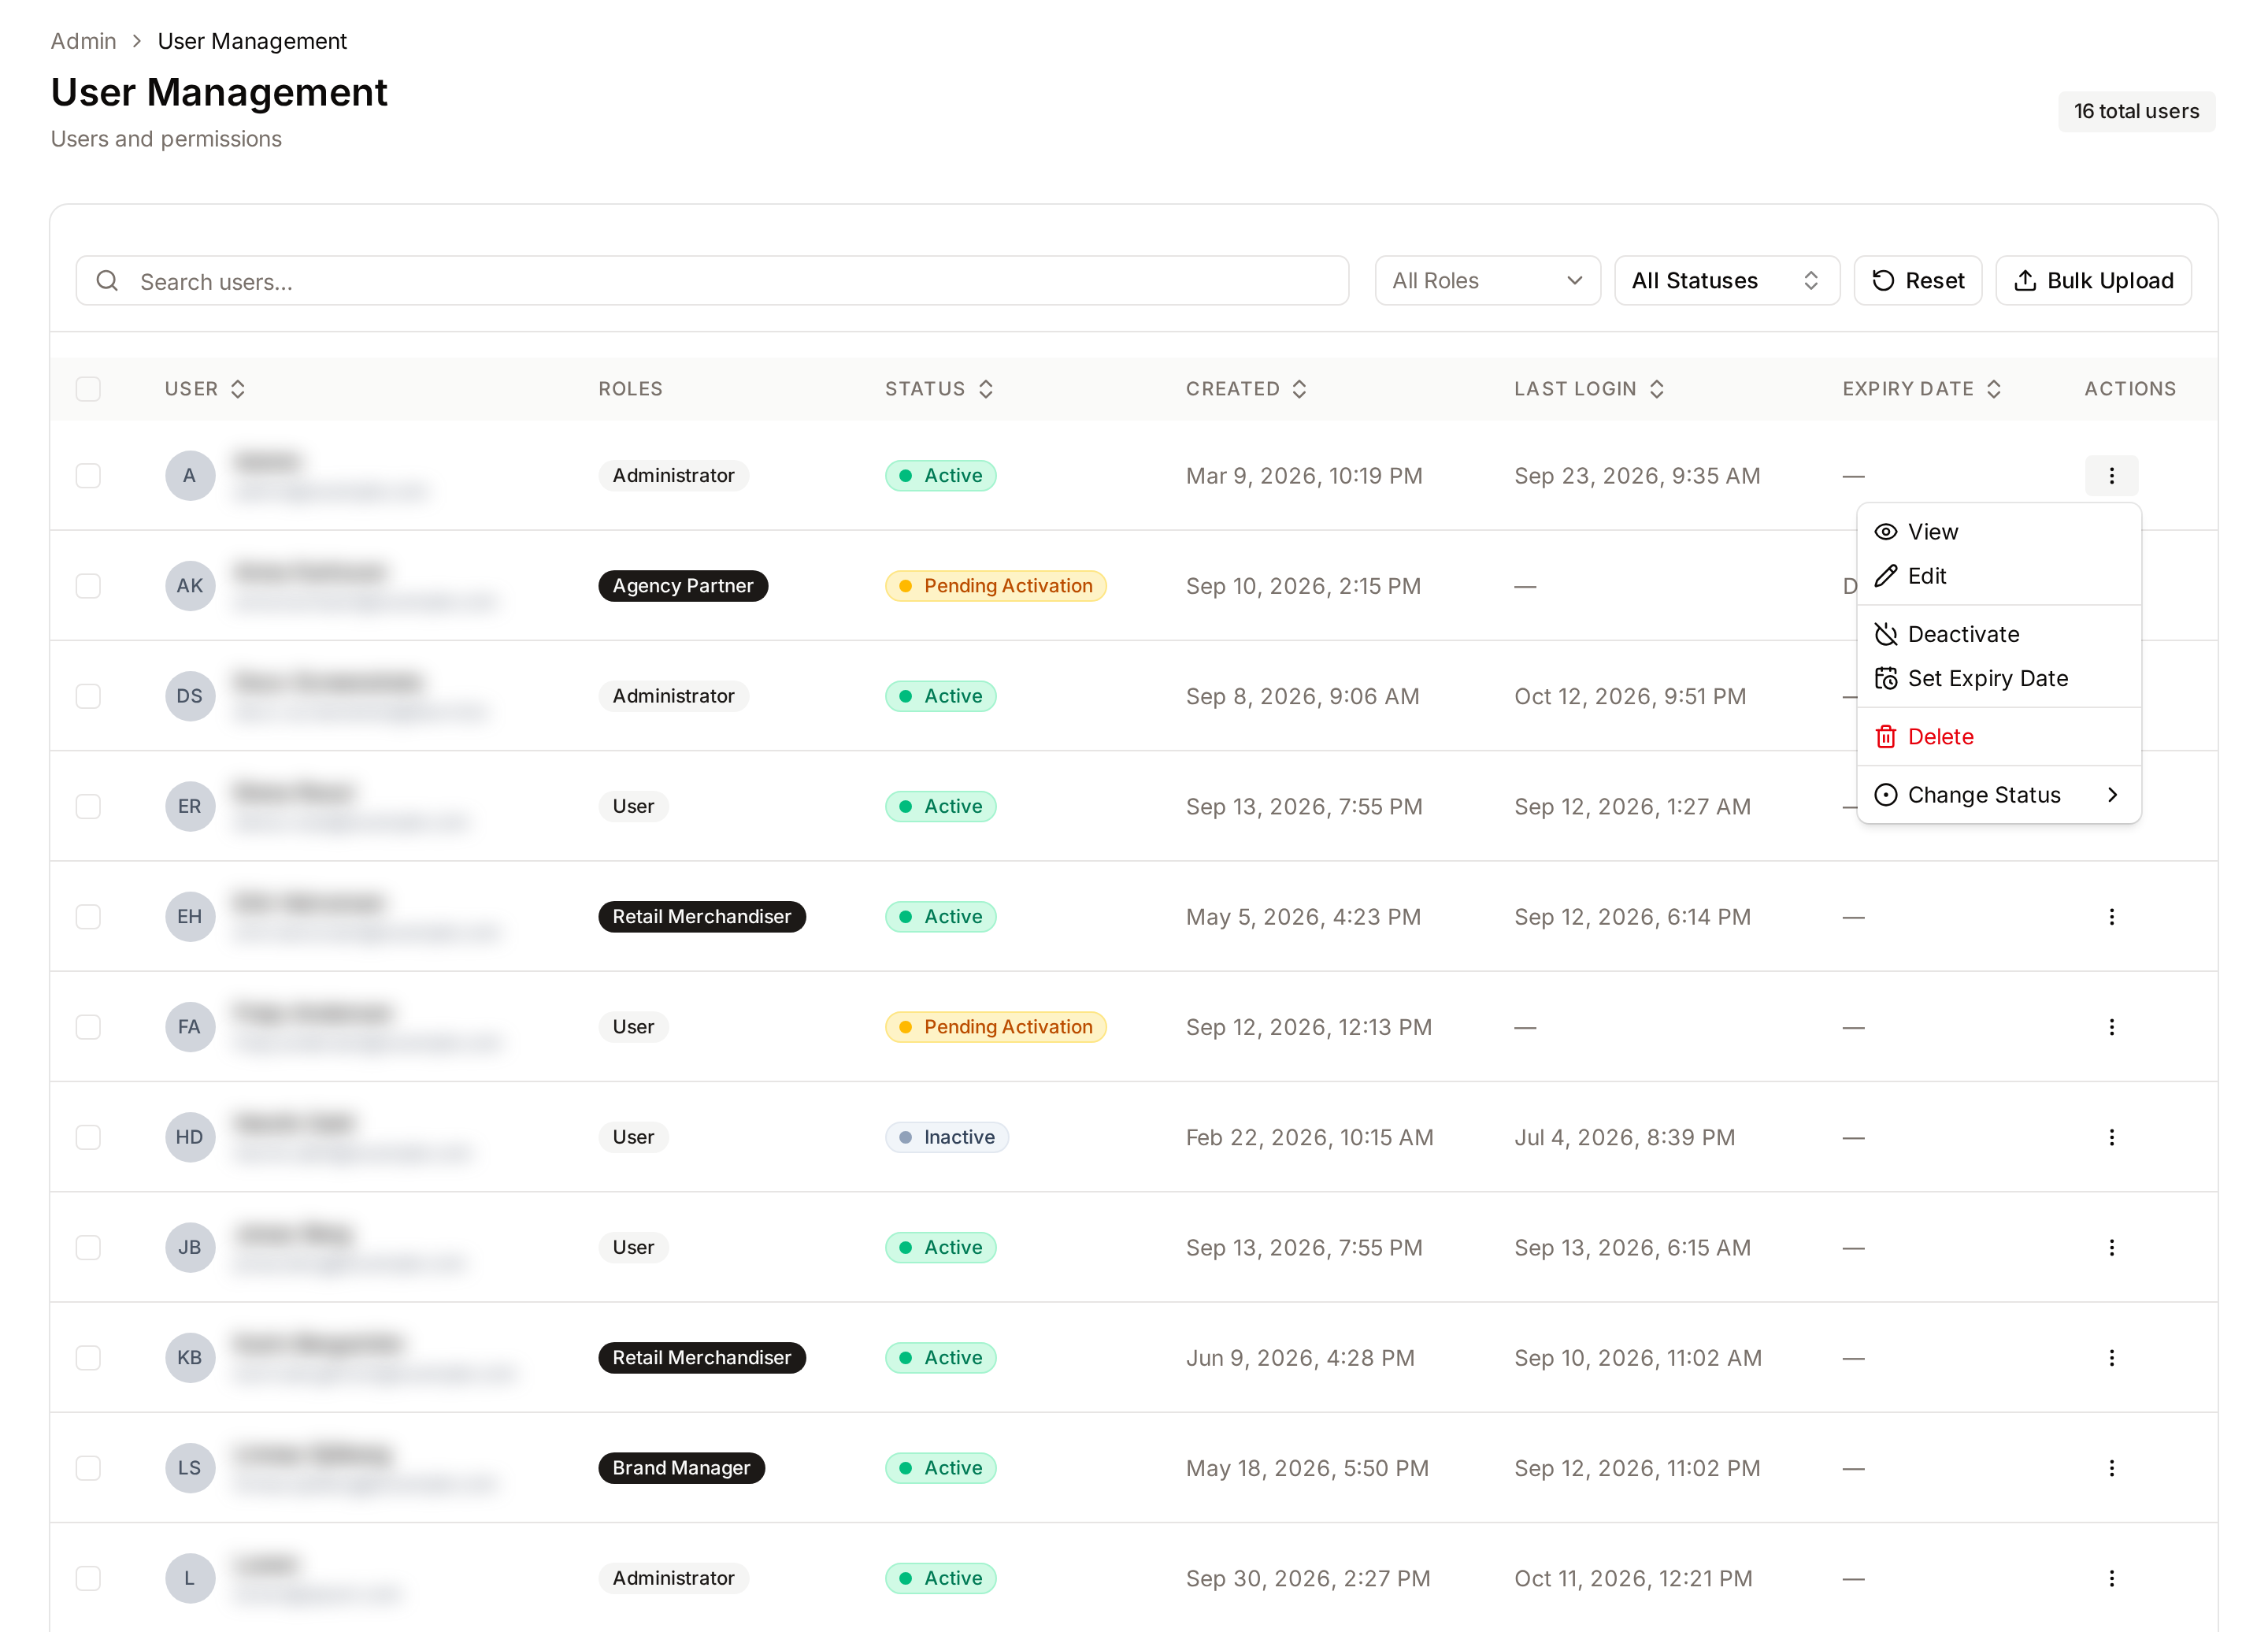Image resolution: width=2268 pixels, height=1632 pixels.
Task: Open actions menu for JB user row
Action: pyautogui.click(x=2111, y=1247)
